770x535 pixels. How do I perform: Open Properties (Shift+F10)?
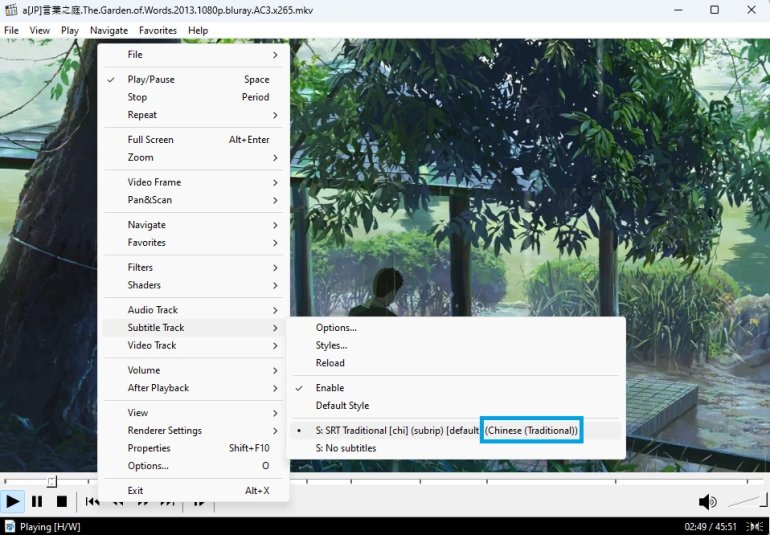coord(193,448)
